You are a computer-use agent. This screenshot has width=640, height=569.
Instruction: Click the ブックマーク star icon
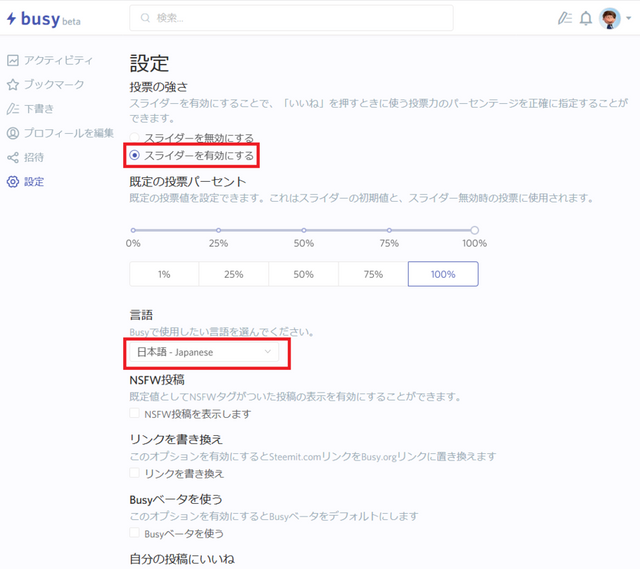coord(13,84)
